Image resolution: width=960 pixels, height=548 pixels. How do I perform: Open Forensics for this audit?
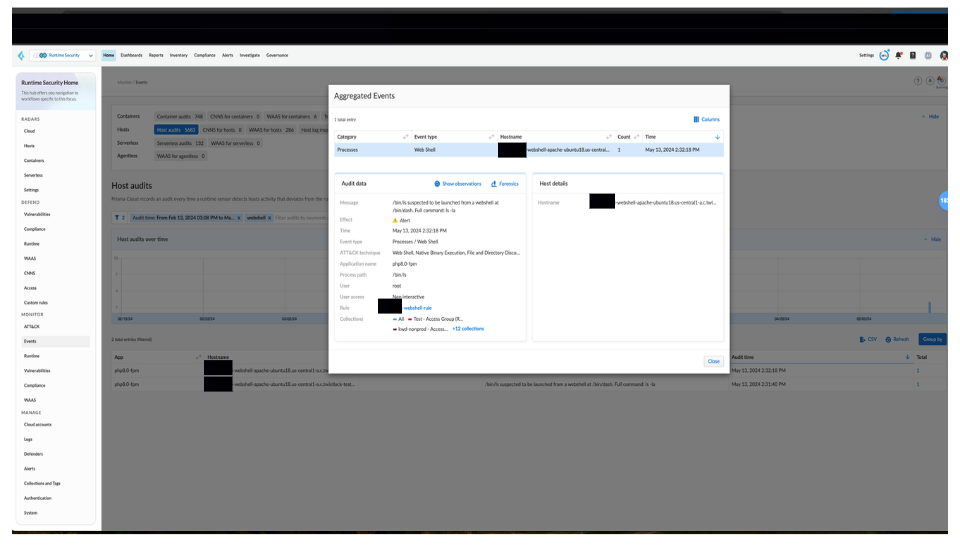point(504,184)
